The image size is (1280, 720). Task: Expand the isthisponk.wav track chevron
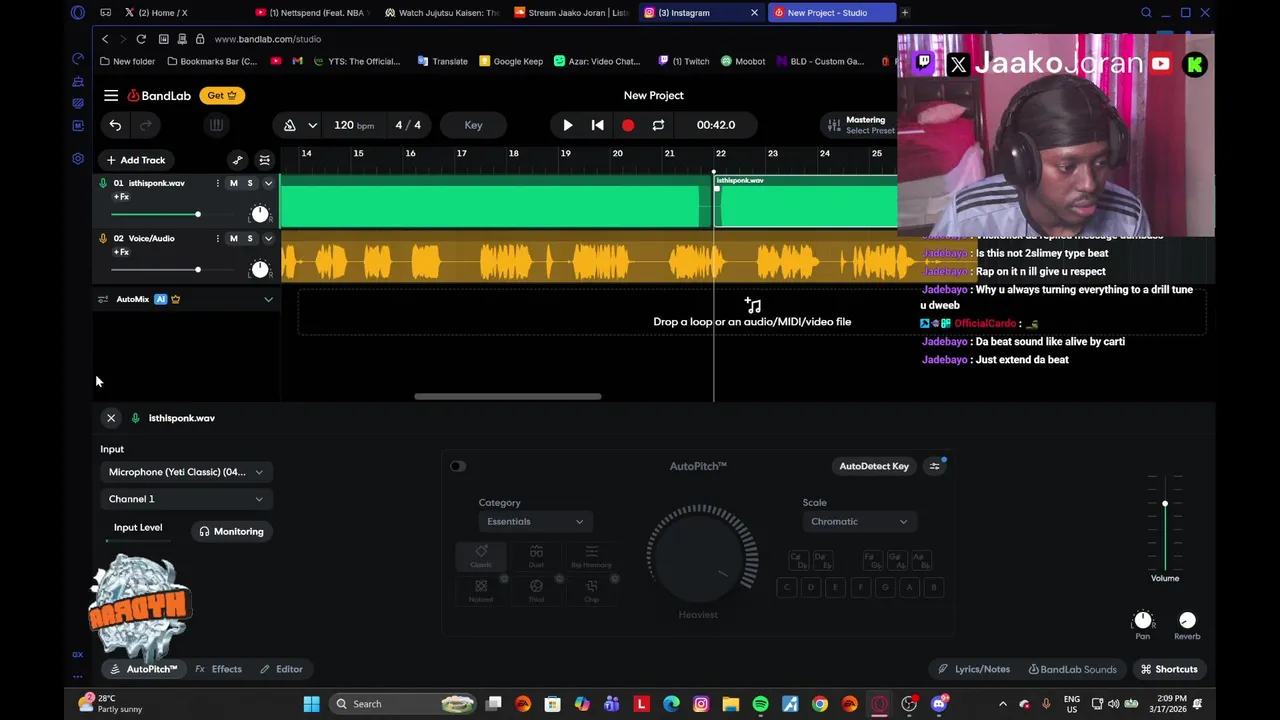(x=268, y=183)
